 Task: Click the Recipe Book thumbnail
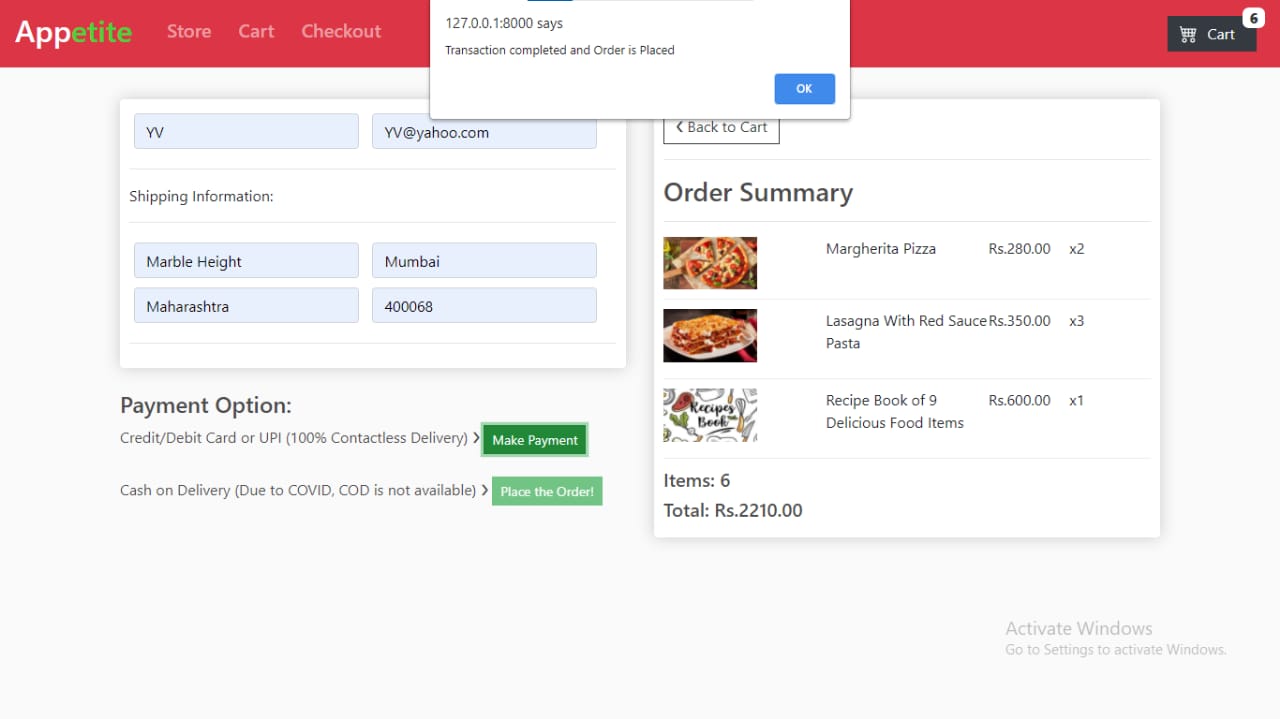710,415
